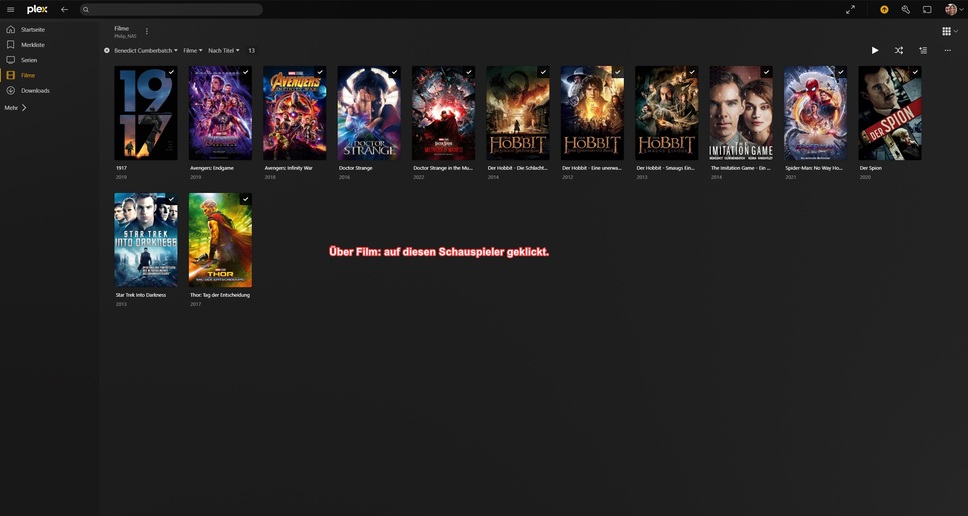Shuffle the filtered movies
The width and height of the screenshot is (968, 516).
[899, 51]
